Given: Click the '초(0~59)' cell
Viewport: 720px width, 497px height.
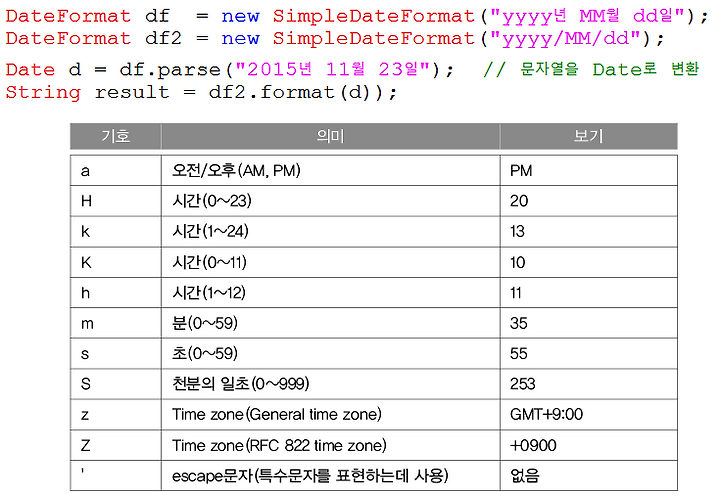Looking at the screenshot, I should (331, 354).
